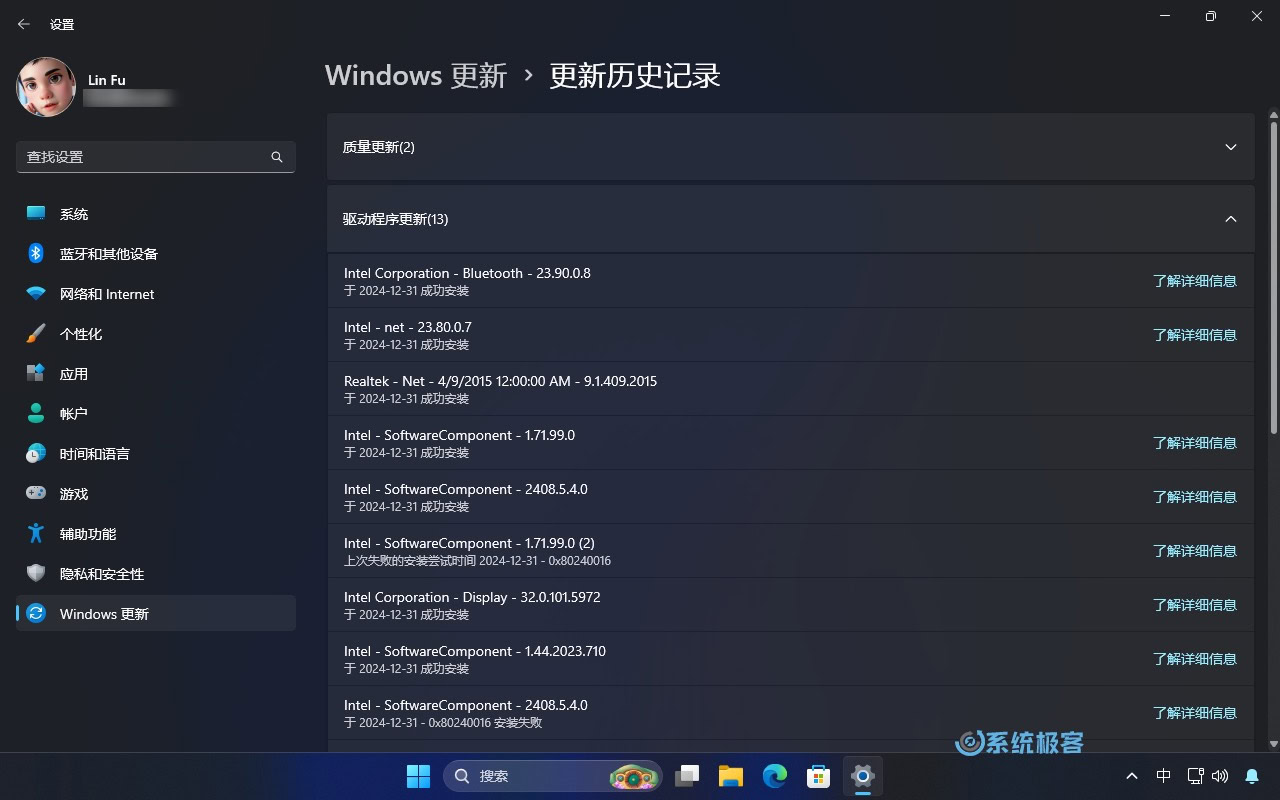Click the System monitor icon in sidebar
Image resolution: width=1280 pixels, height=800 pixels.
(36, 214)
